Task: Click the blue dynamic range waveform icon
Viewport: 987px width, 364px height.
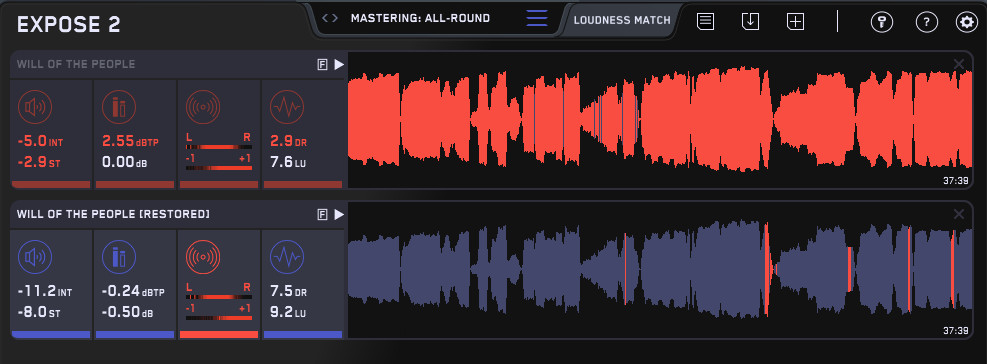Action: (286, 258)
